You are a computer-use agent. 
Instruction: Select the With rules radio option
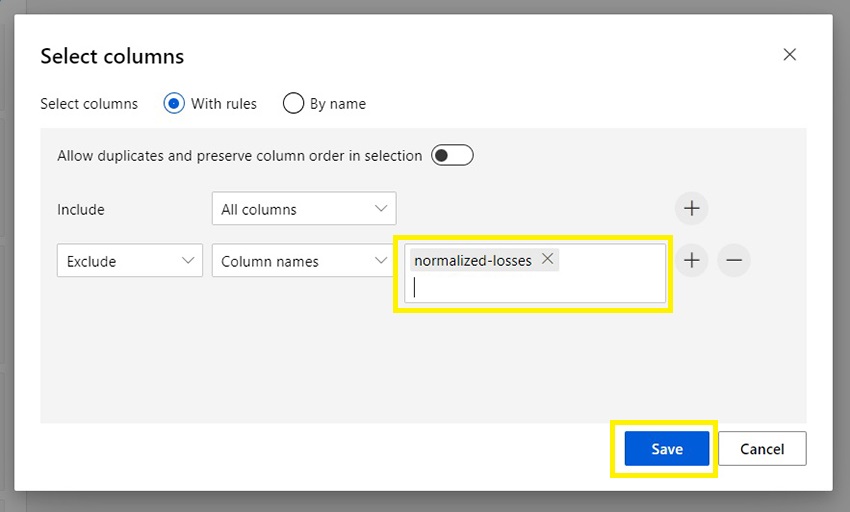175,103
